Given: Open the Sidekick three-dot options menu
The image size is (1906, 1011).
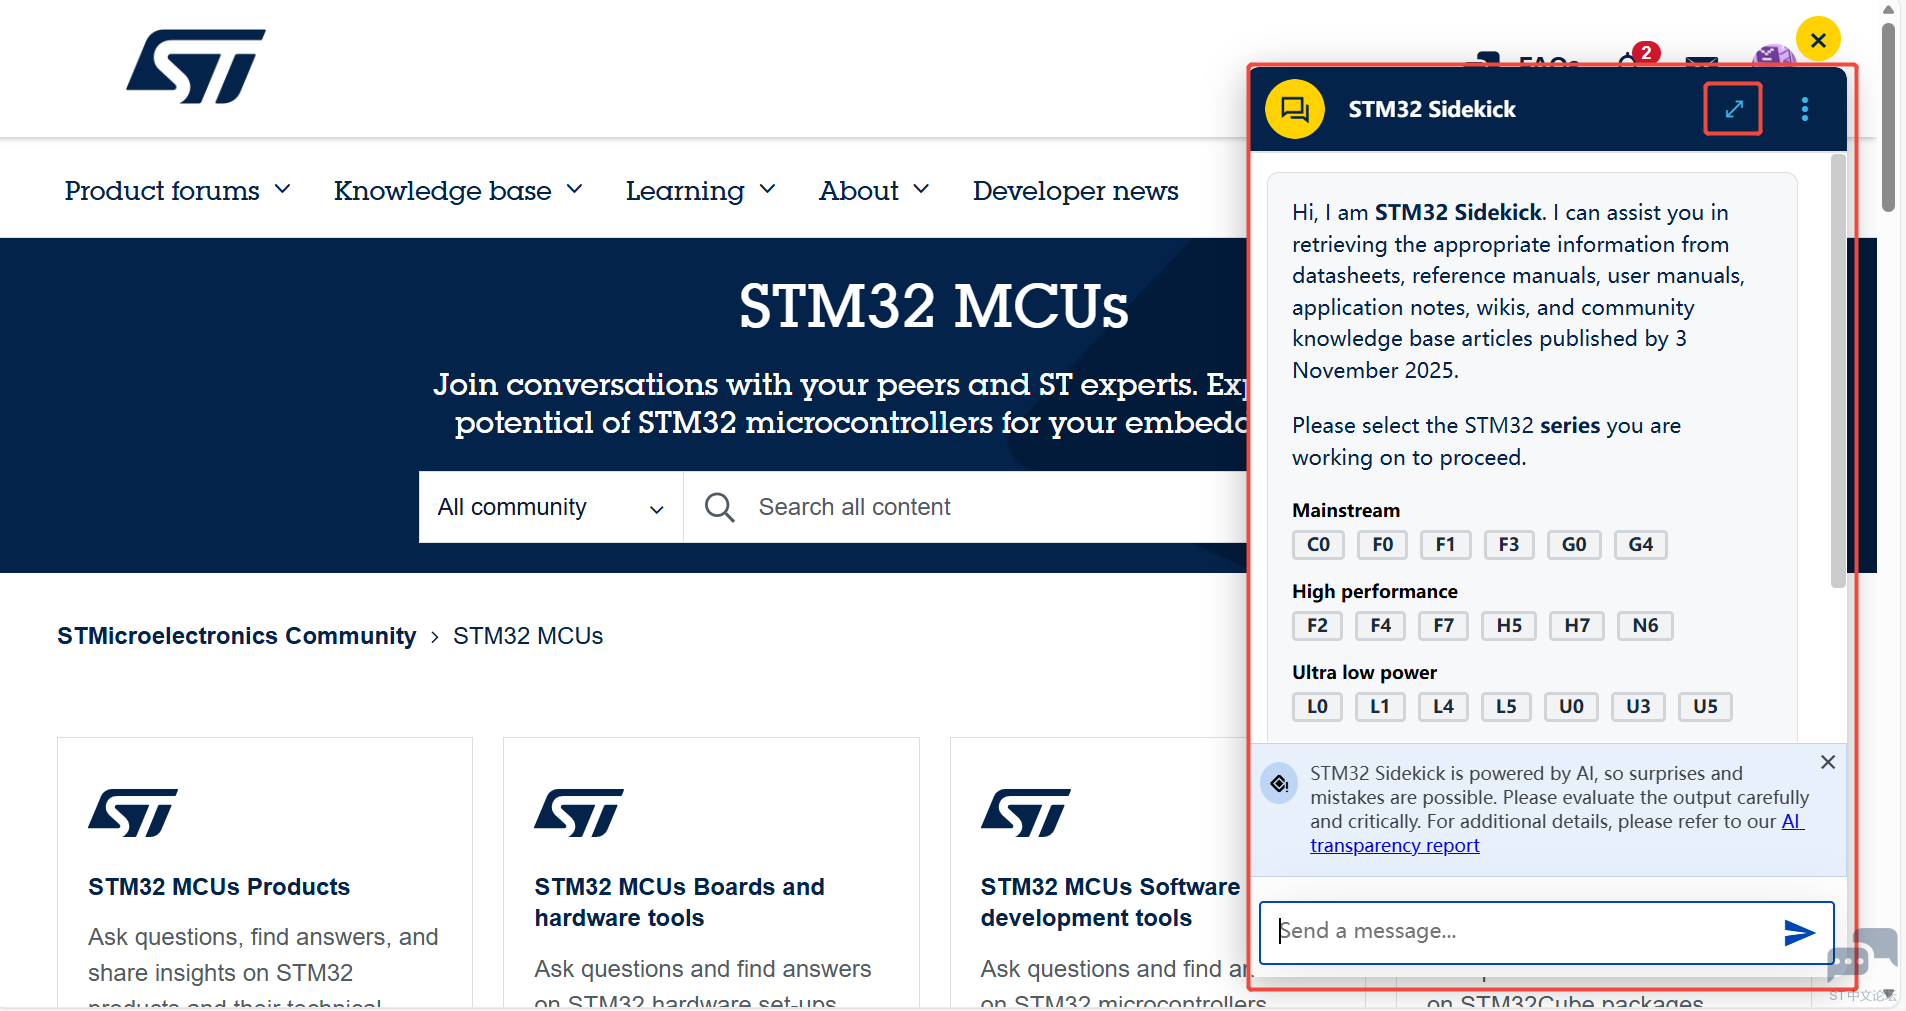Looking at the screenshot, I should coord(1804,109).
